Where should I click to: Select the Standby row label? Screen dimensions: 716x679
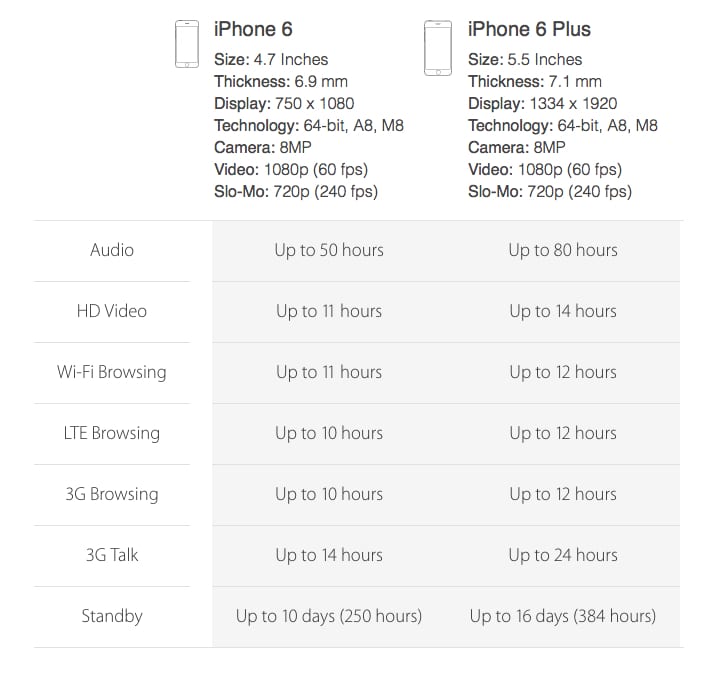click(112, 616)
